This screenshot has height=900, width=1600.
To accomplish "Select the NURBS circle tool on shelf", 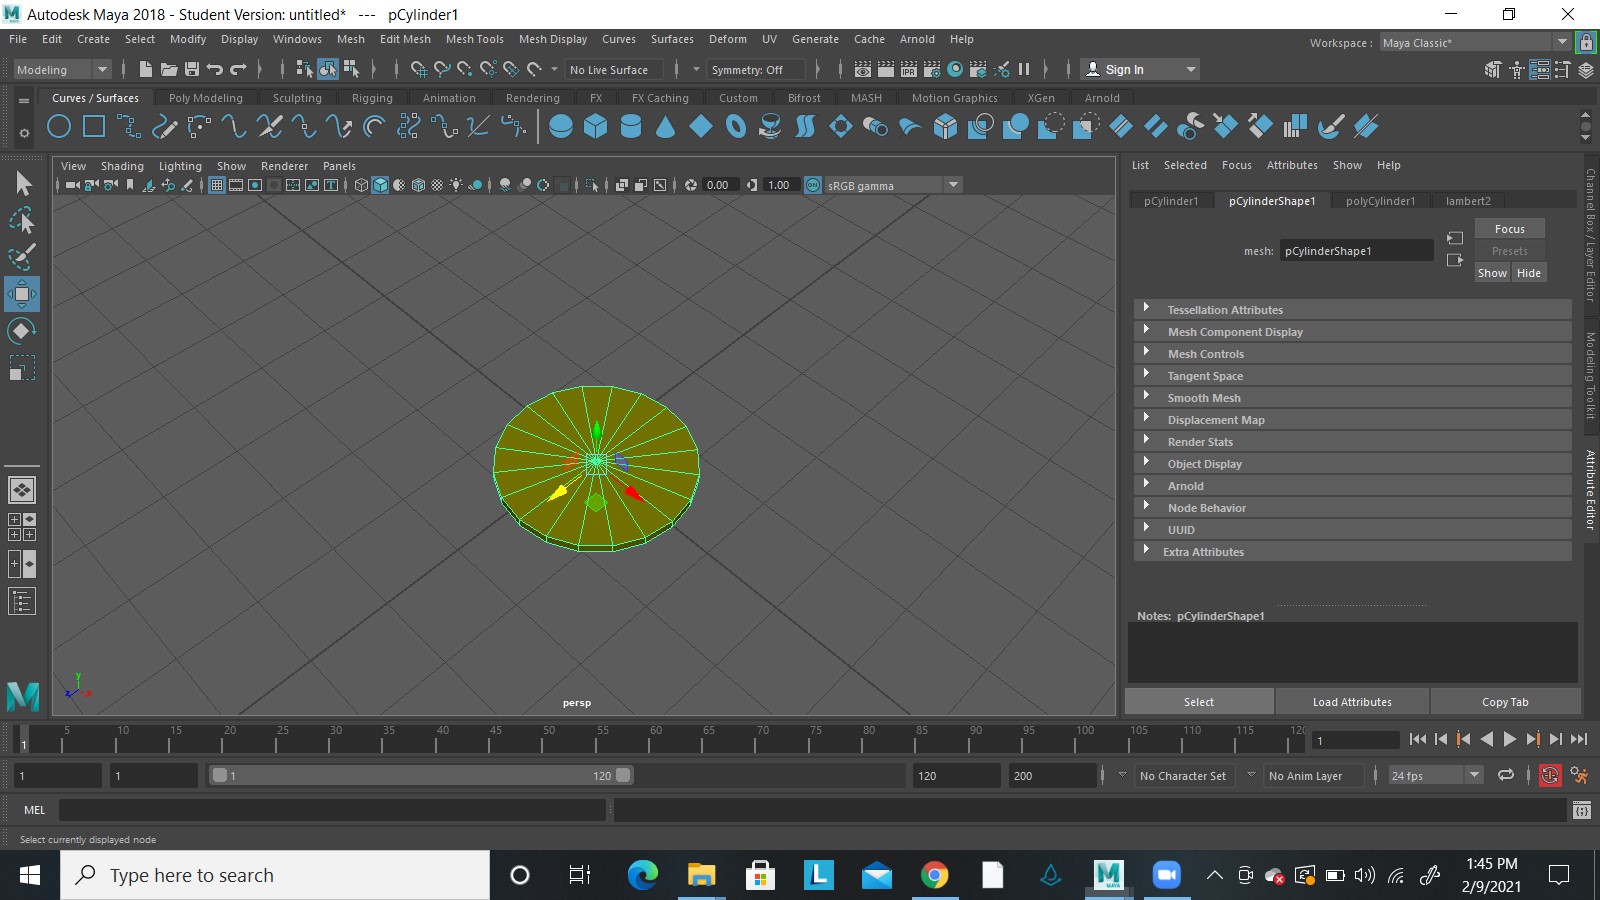I will pyautogui.click(x=59, y=126).
